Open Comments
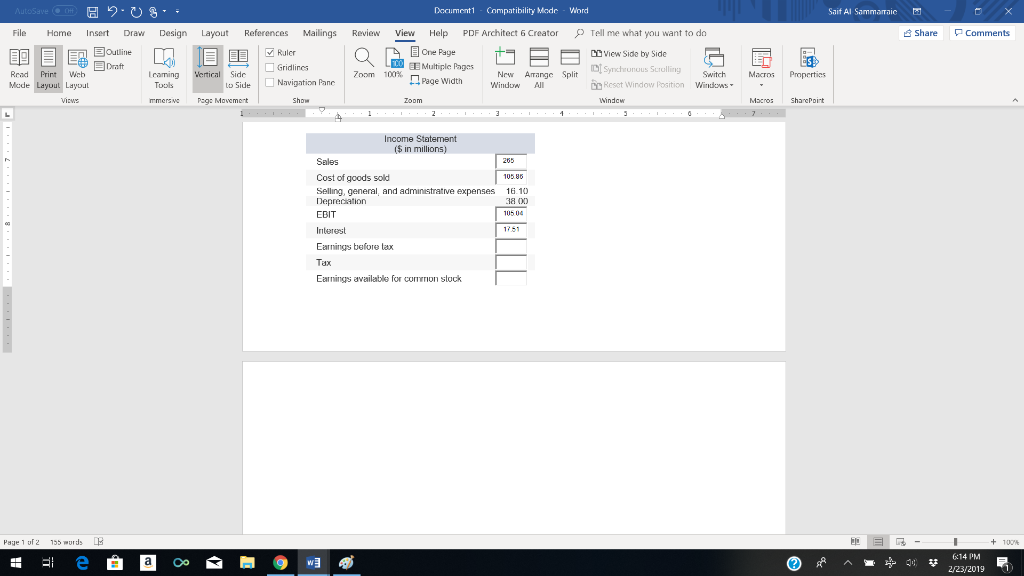Image resolution: width=1024 pixels, height=576 pixels. click(x=981, y=32)
